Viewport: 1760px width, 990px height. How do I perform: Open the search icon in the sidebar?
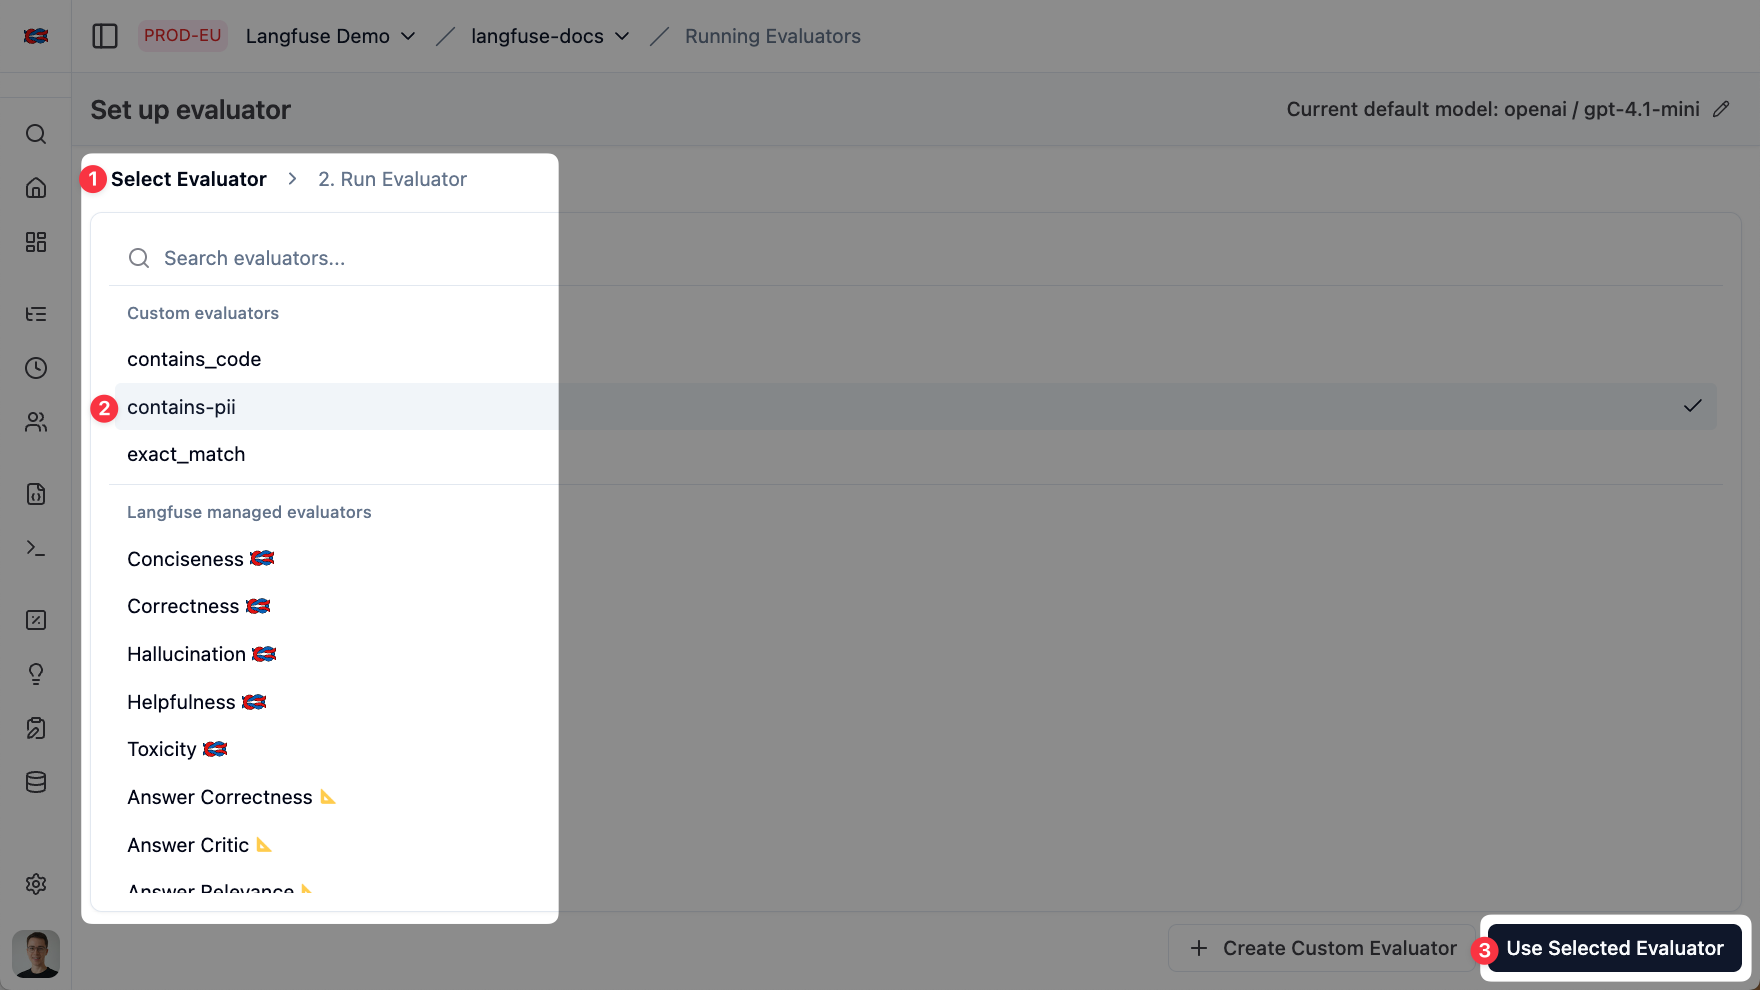click(x=36, y=134)
